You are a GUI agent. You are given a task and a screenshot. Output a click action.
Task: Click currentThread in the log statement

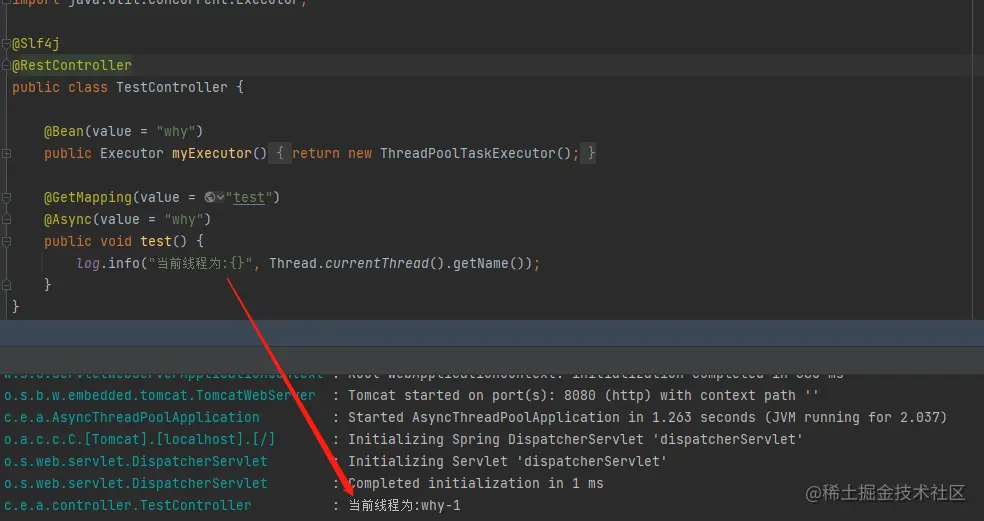377,263
